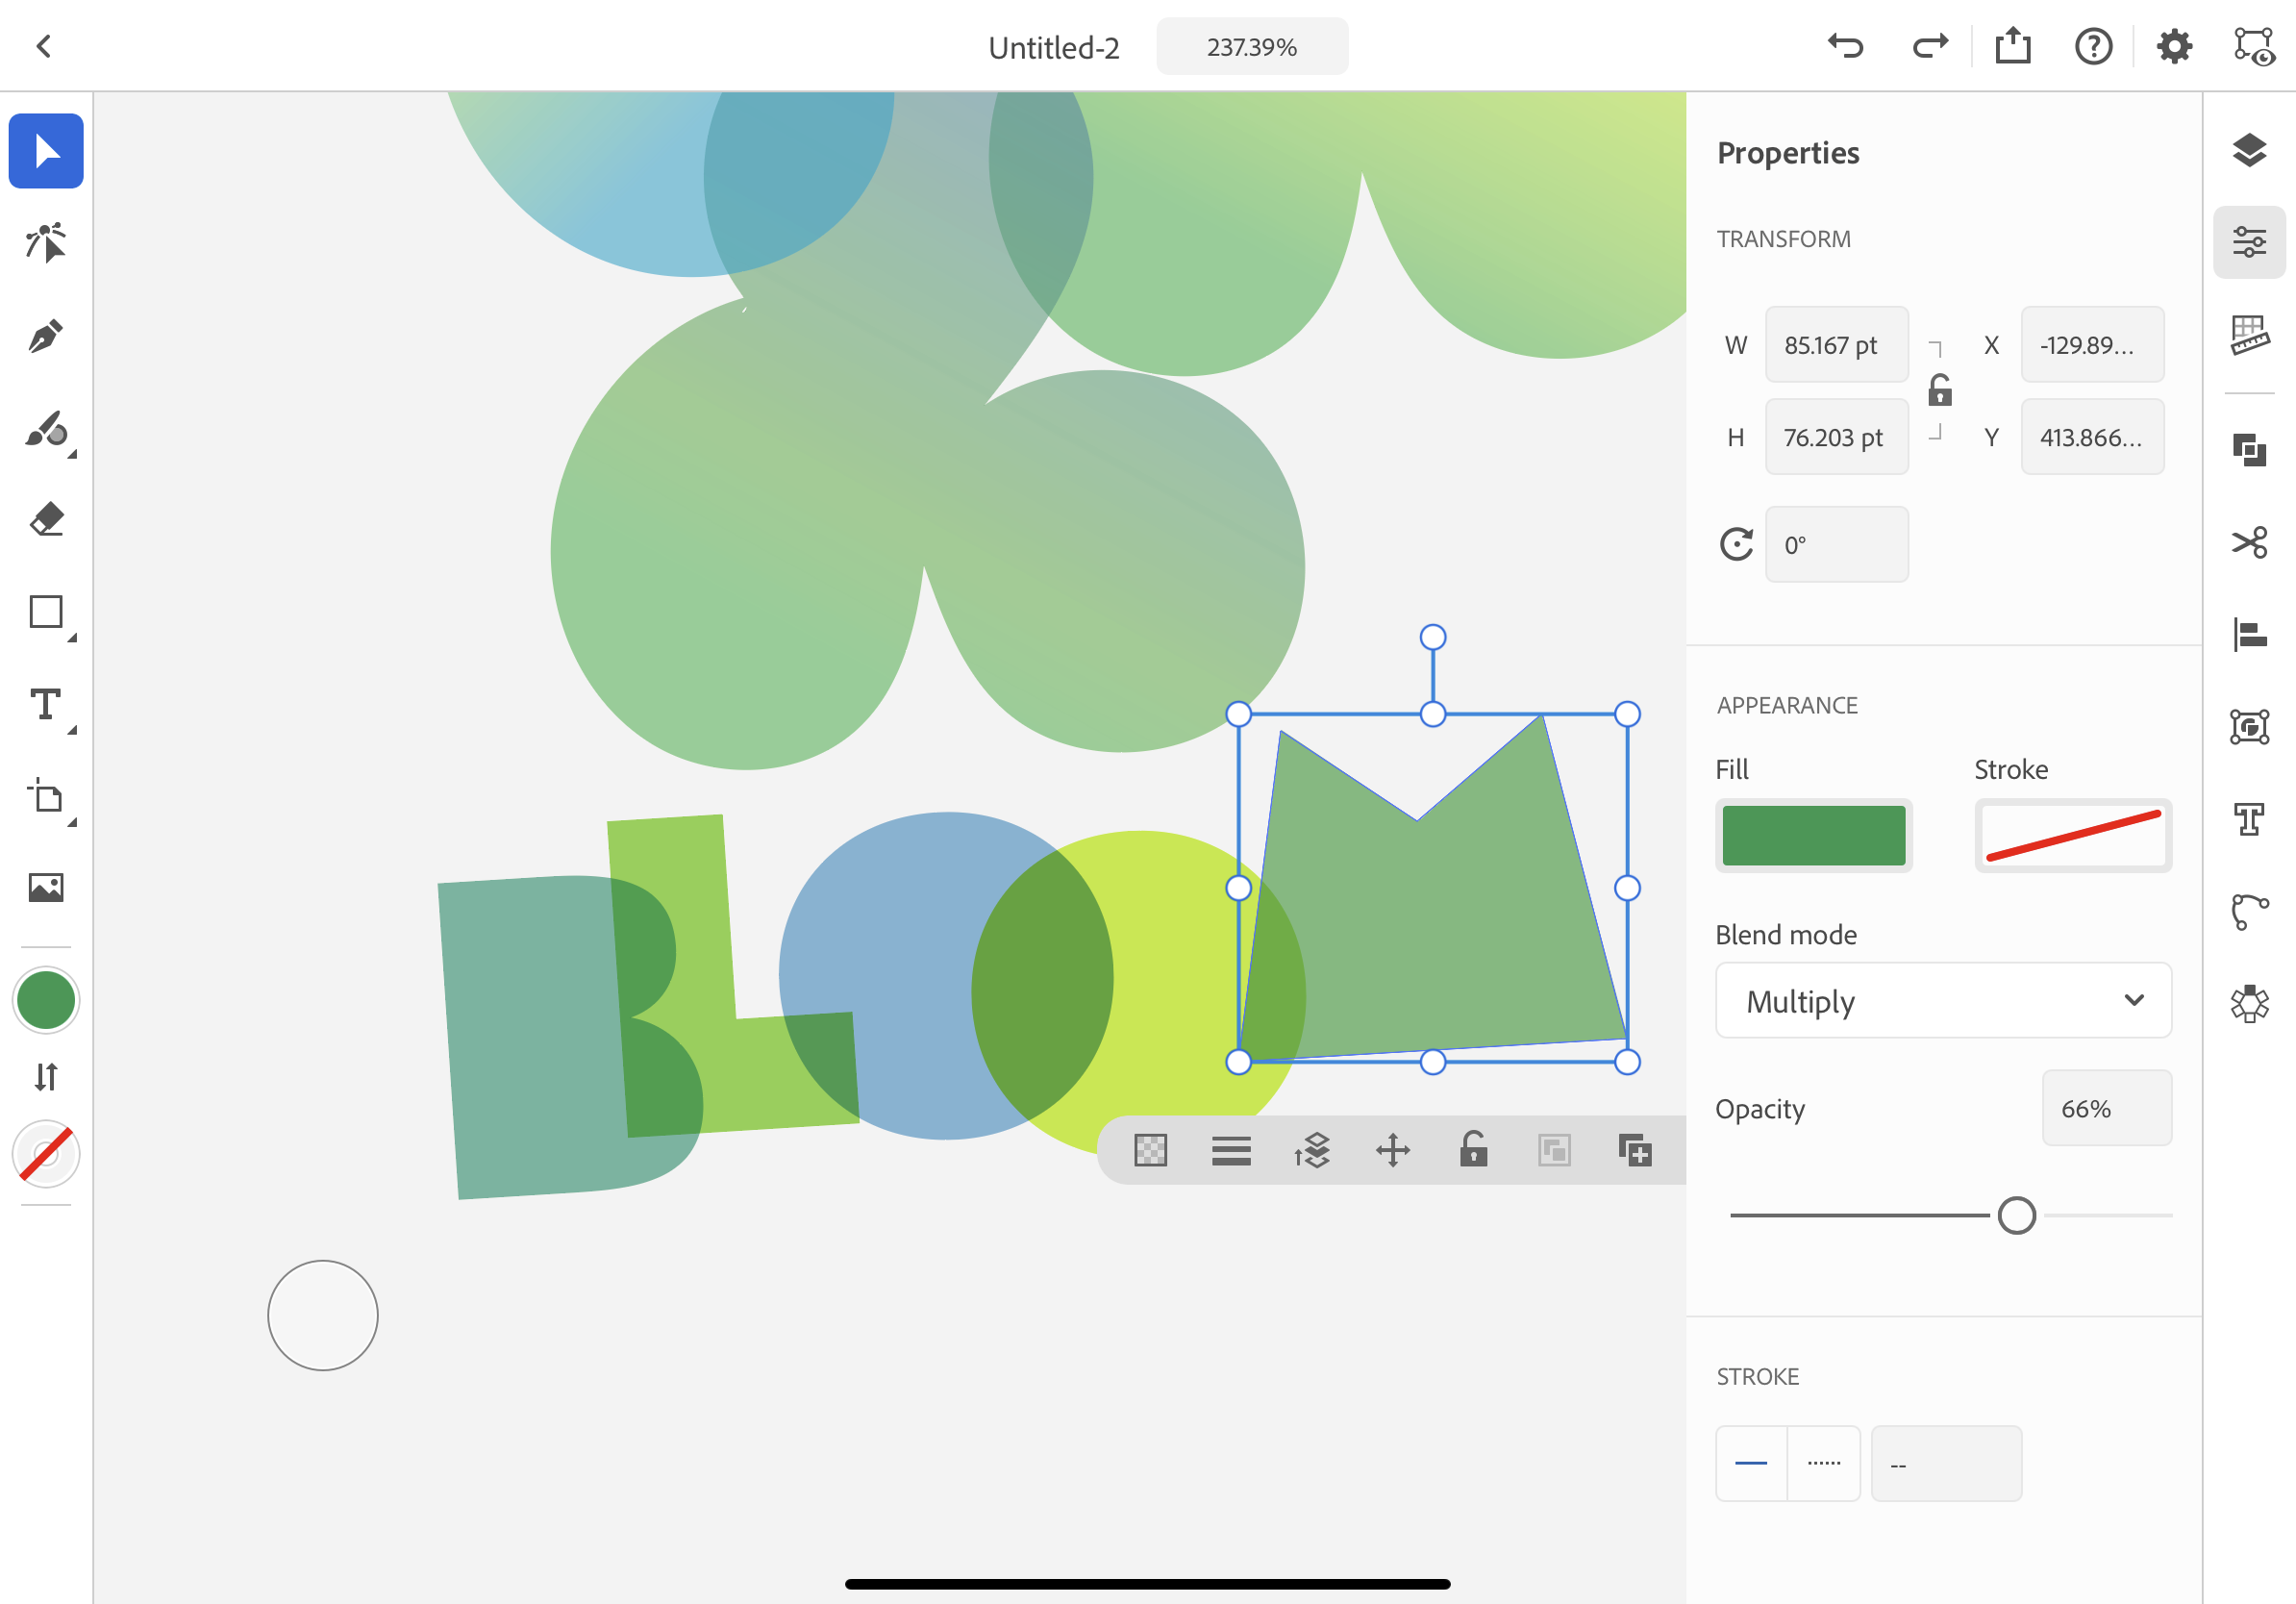Edit the Opacity value showing 66%

click(x=2106, y=1108)
